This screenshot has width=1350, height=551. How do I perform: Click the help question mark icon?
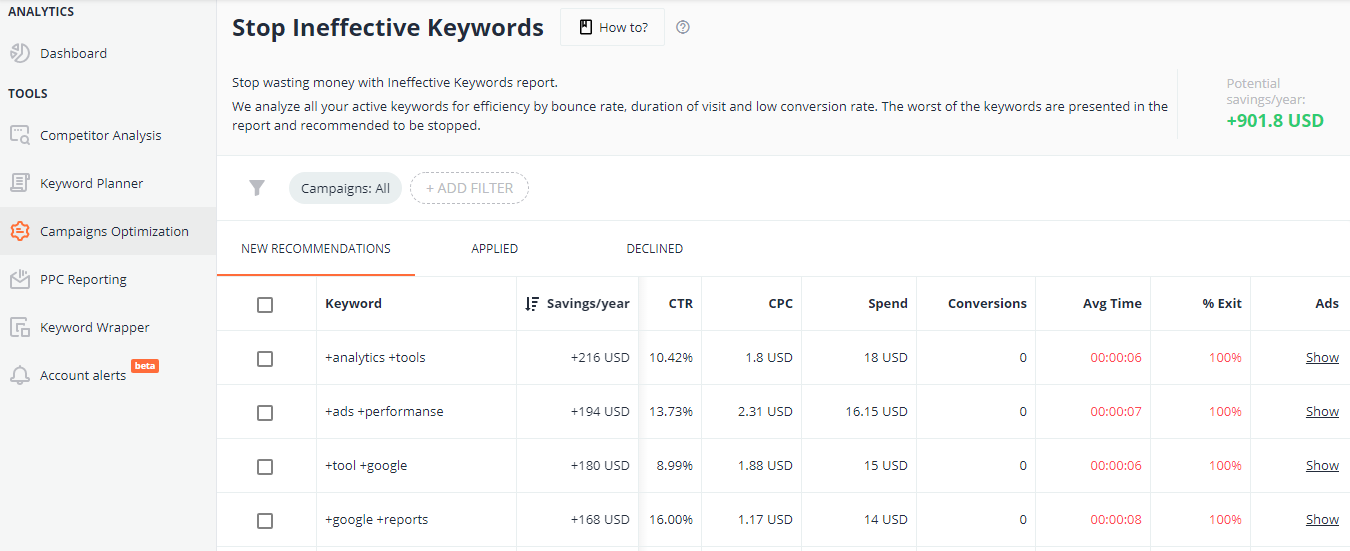pos(683,27)
